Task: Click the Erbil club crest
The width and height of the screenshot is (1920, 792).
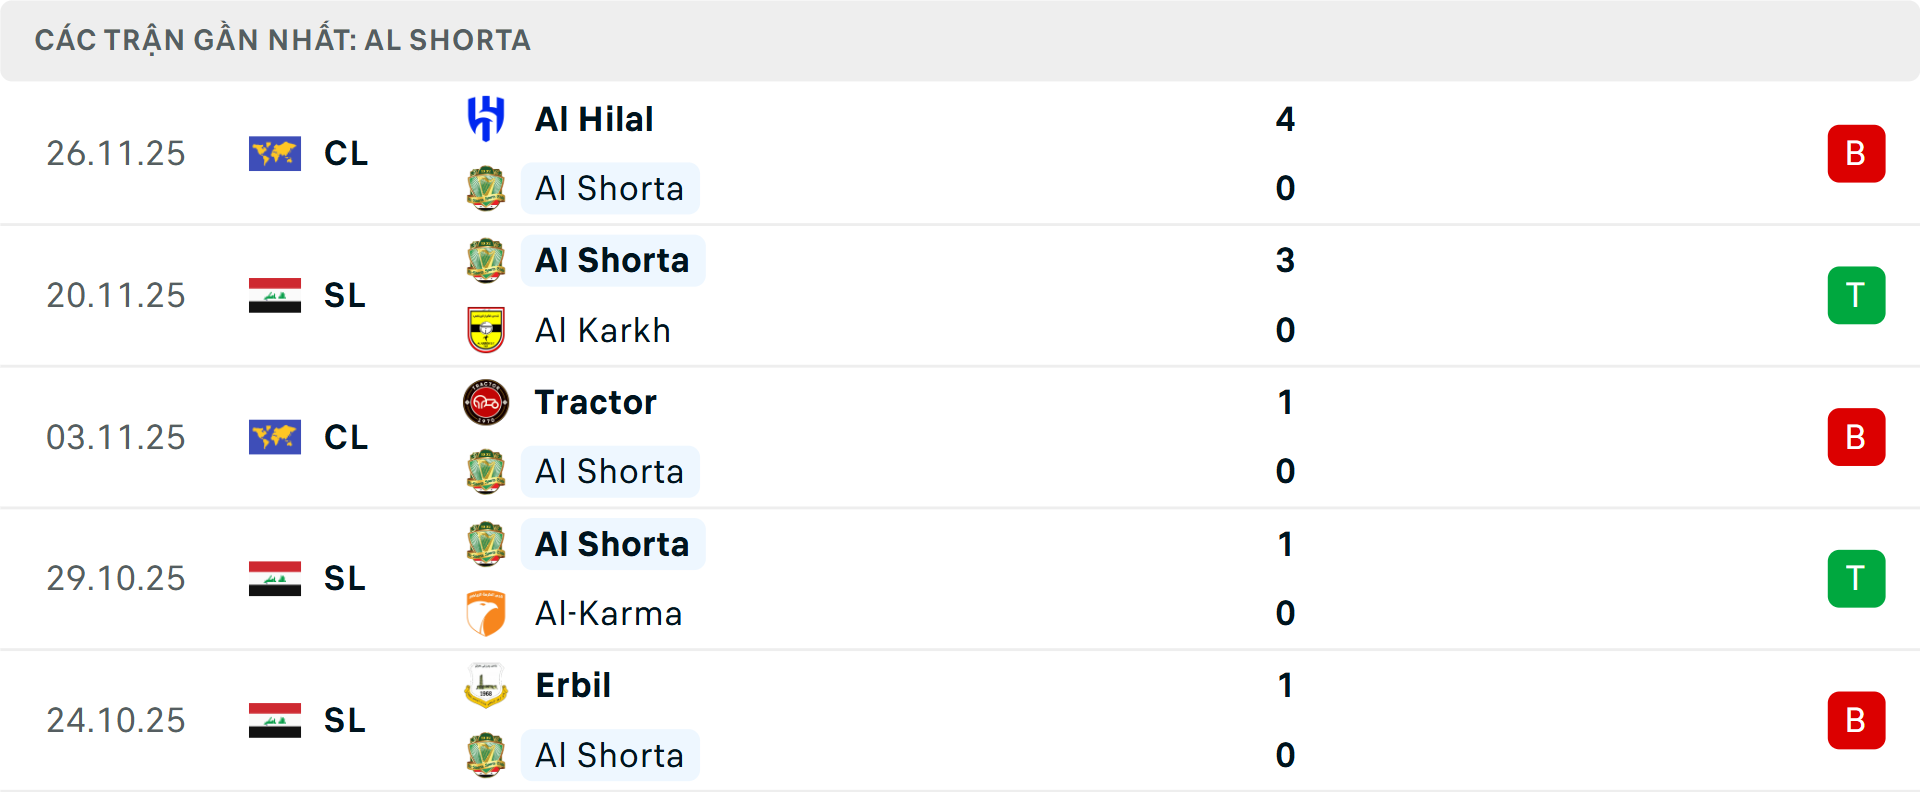Action: [486, 685]
